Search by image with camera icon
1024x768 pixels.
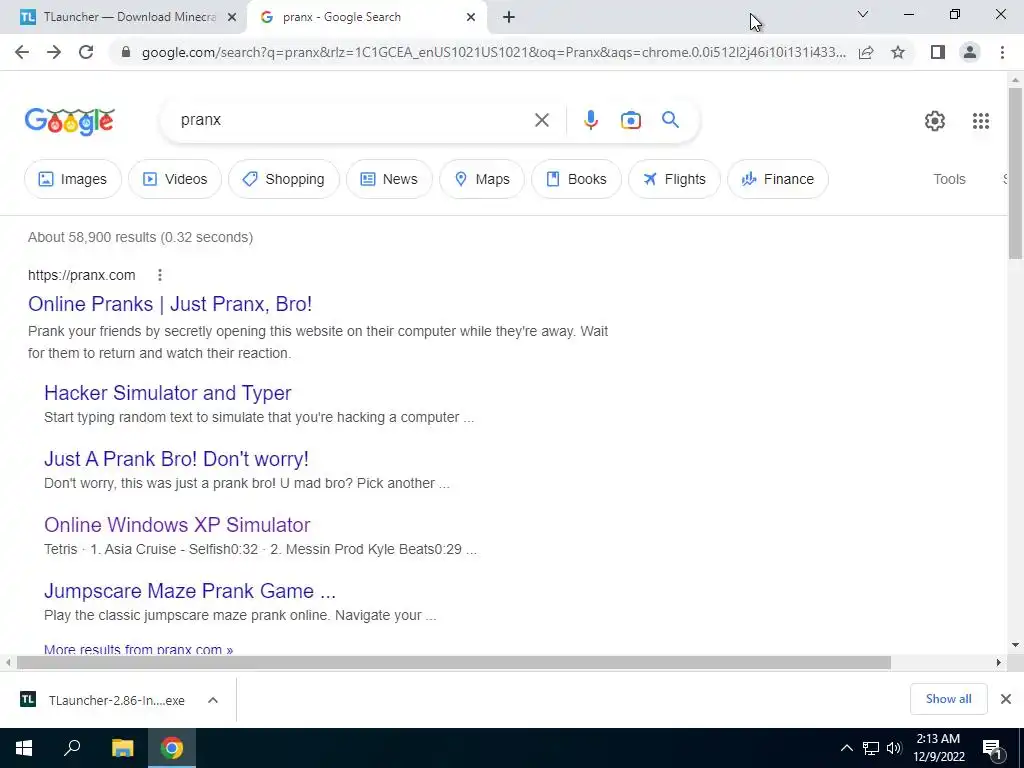[630, 120]
